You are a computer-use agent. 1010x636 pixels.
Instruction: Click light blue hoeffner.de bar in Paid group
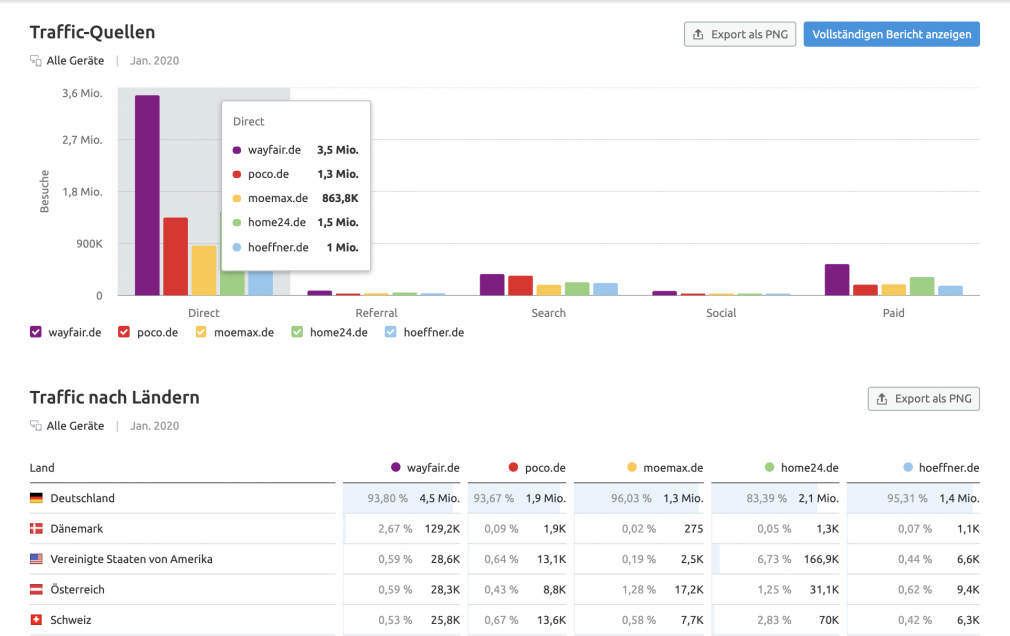click(950, 291)
